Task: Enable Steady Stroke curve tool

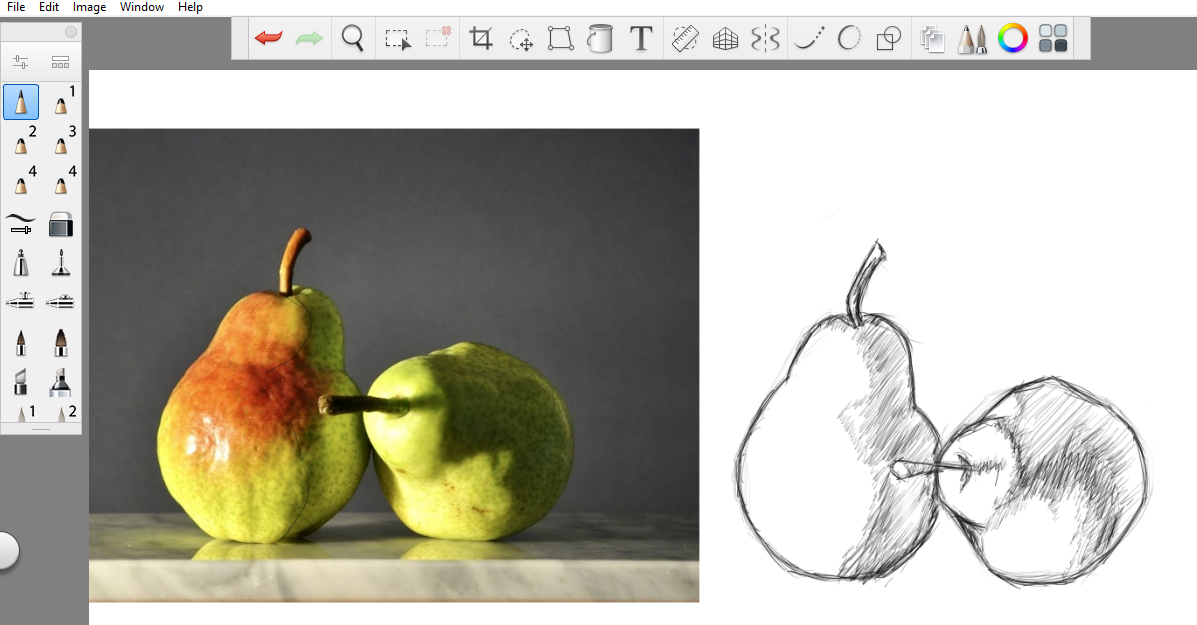Action: tap(809, 37)
